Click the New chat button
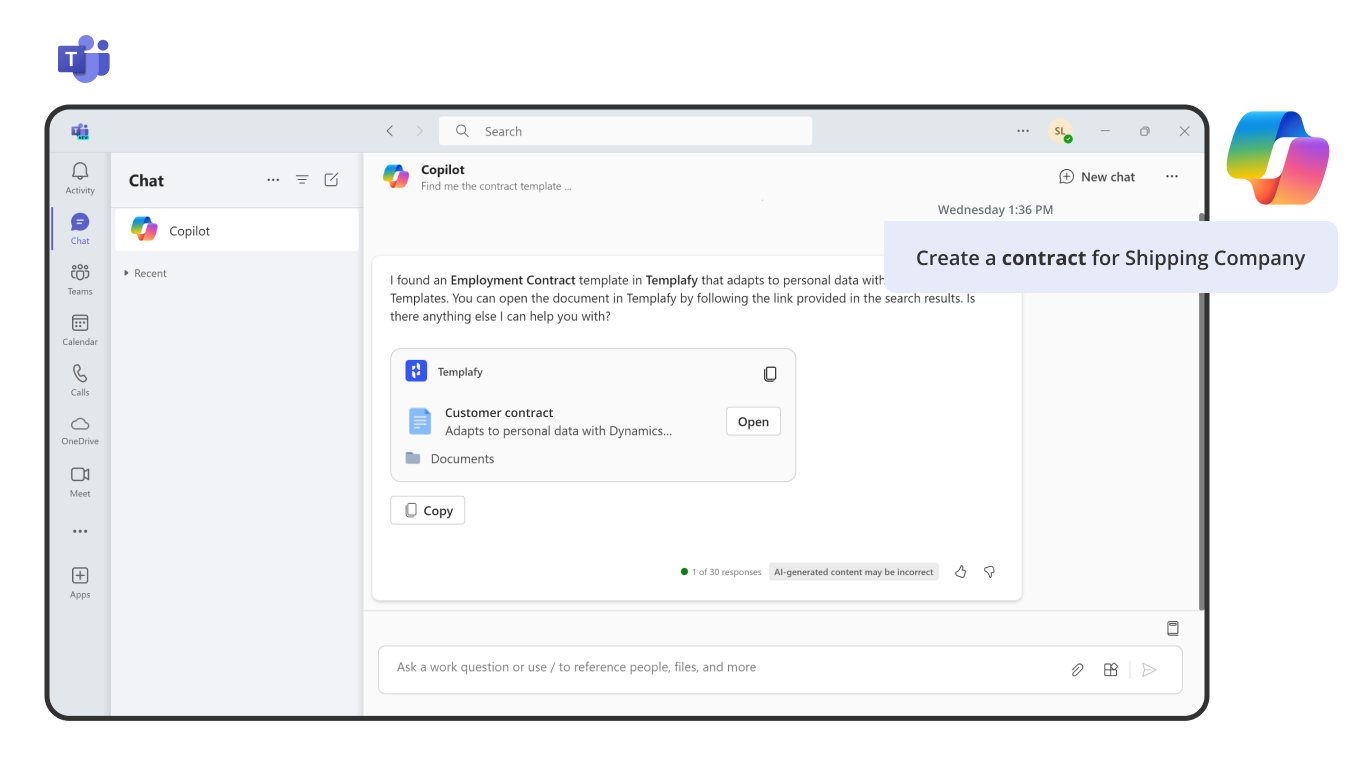Image resolution: width=1366 pixels, height=768 pixels. (1097, 177)
